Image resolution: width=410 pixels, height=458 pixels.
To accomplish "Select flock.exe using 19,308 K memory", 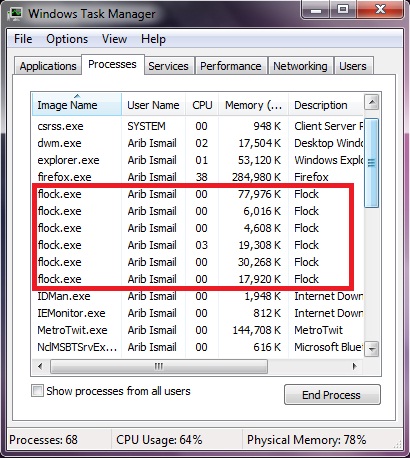I will (197, 245).
